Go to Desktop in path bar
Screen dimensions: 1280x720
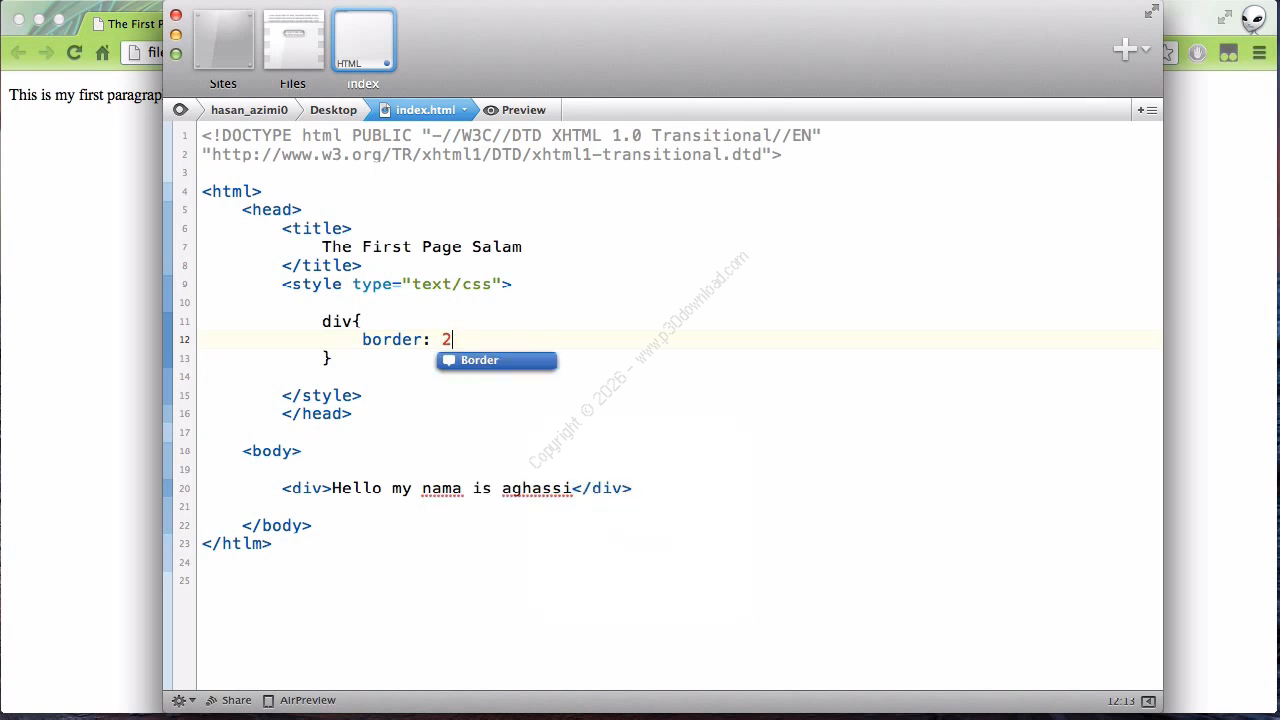pyautogui.click(x=333, y=110)
